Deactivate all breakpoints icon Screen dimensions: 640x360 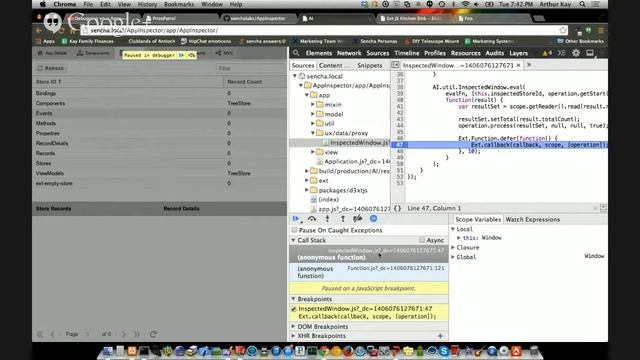pos(358,219)
